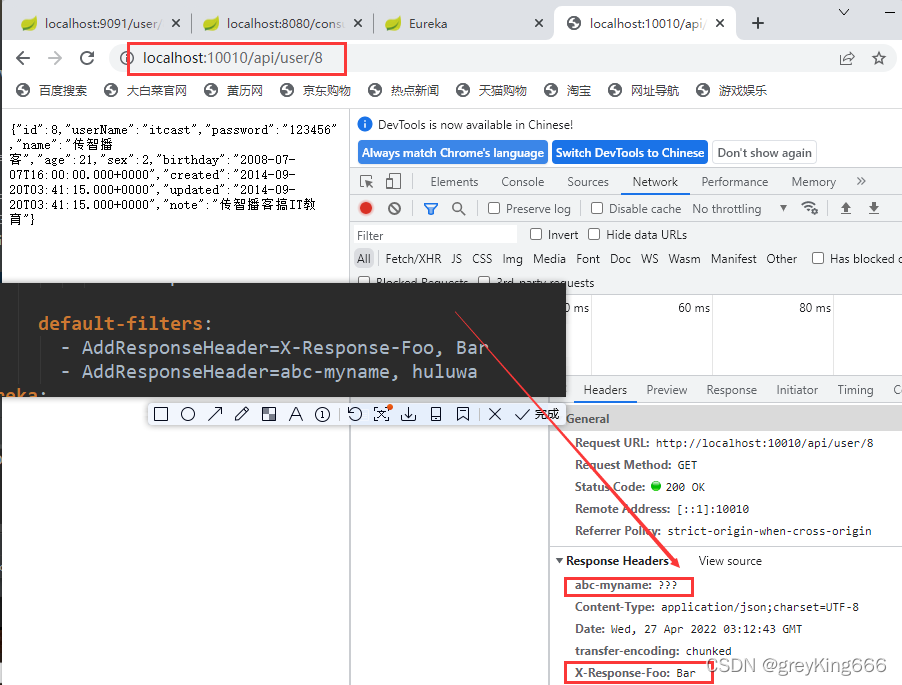Viewport: 902px width, 685px height.
Task: Switch to localhost:9091/user tab
Action: tap(102, 24)
